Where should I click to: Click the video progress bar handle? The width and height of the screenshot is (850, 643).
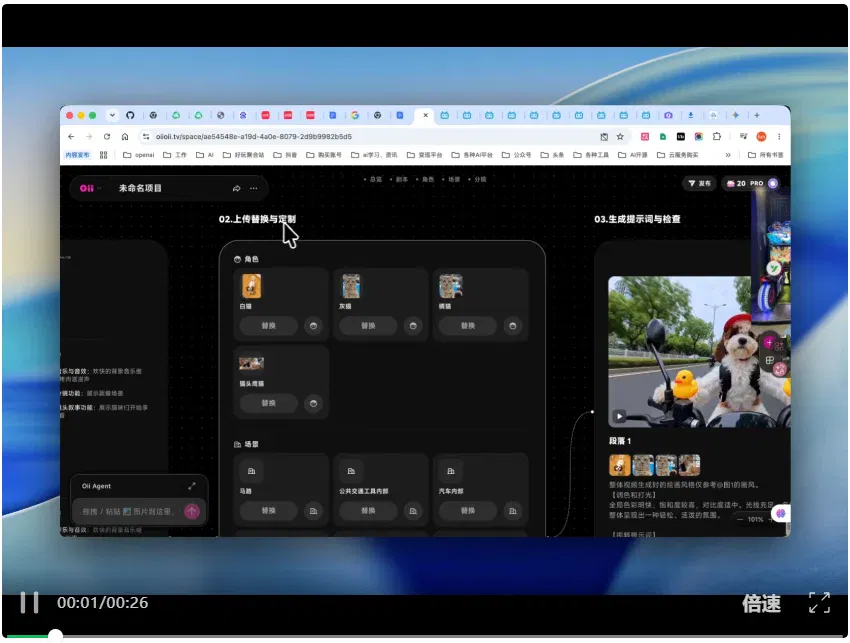[x=55, y=636]
